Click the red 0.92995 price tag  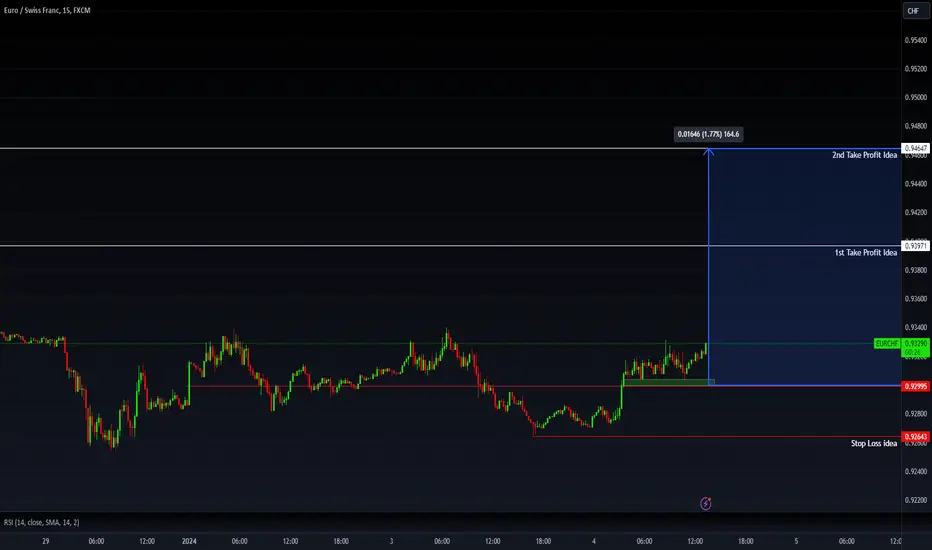tap(915, 386)
